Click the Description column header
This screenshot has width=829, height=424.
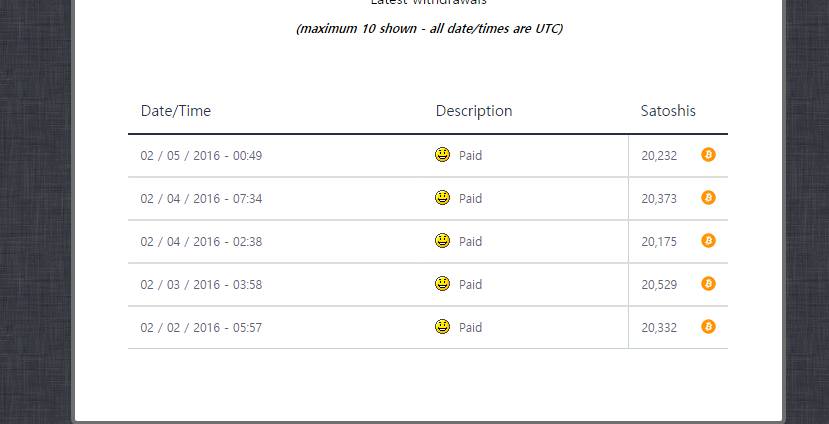[474, 111]
